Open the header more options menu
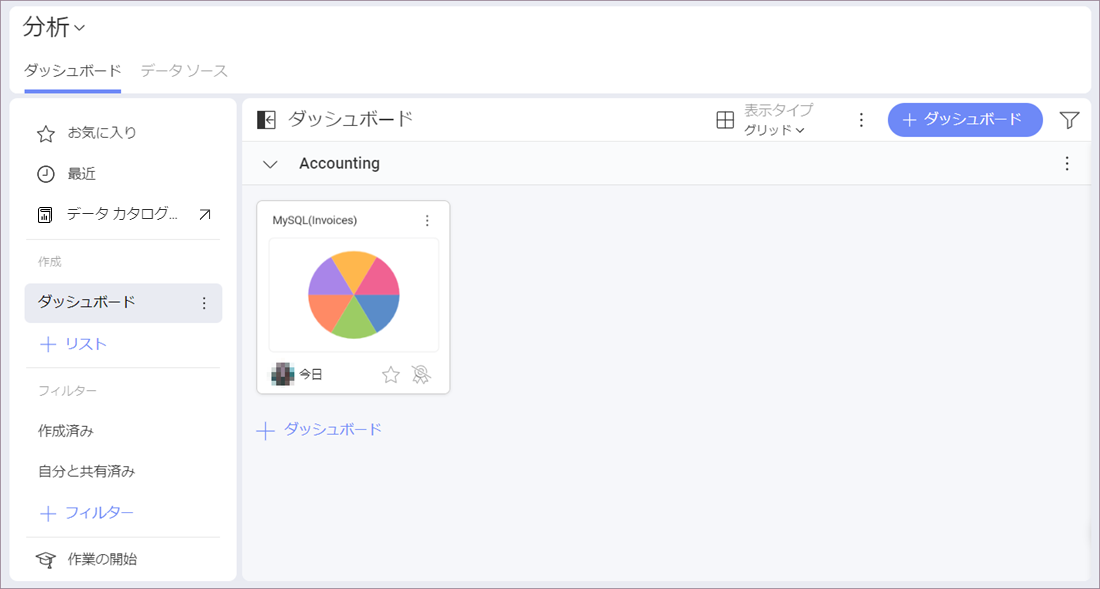 pos(862,120)
